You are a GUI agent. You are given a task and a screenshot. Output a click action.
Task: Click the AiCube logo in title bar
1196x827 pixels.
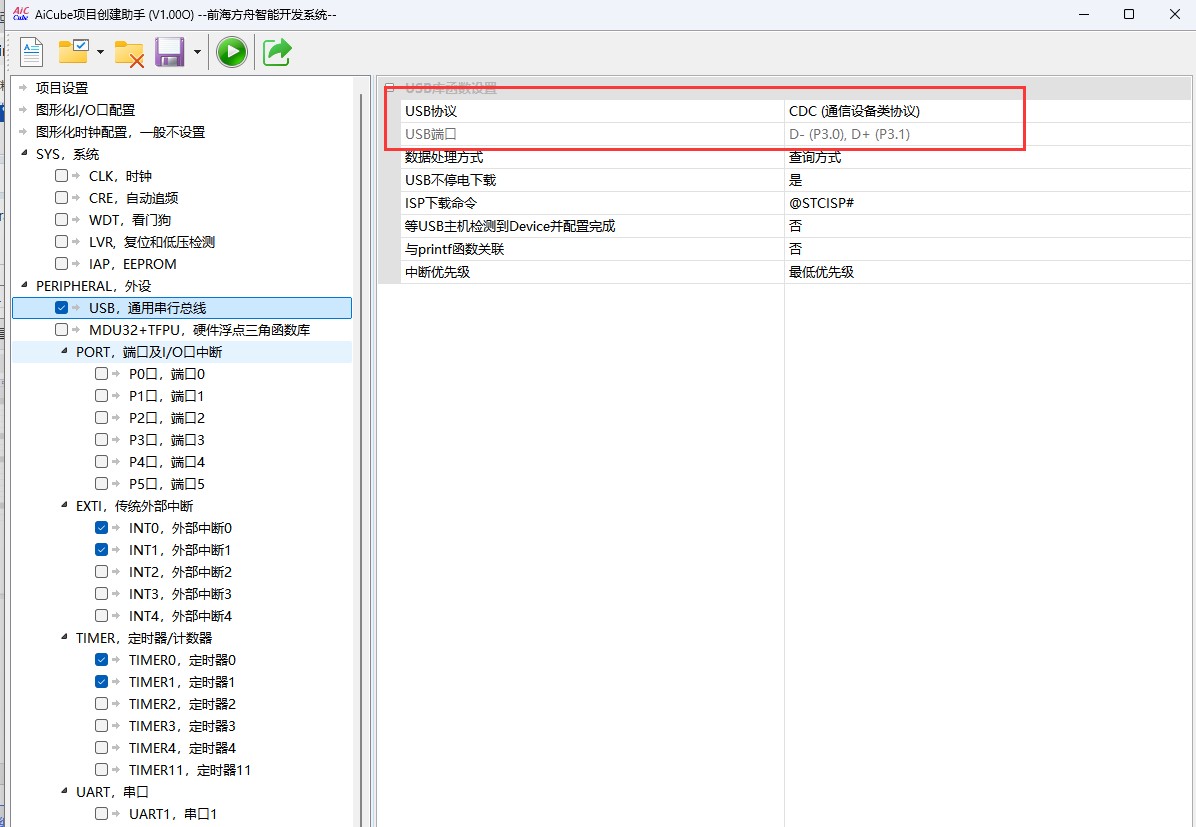pyautogui.click(x=21, y=14)
